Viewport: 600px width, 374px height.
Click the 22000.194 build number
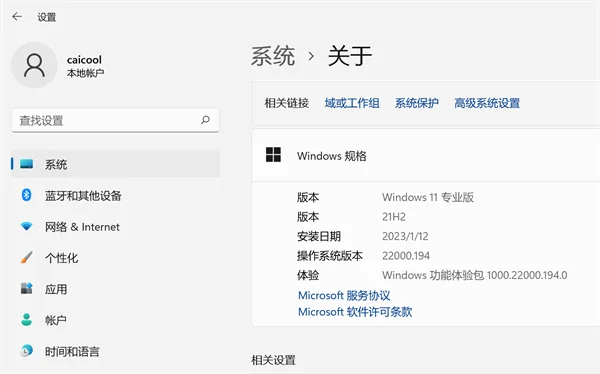click(x=406, y=256)
